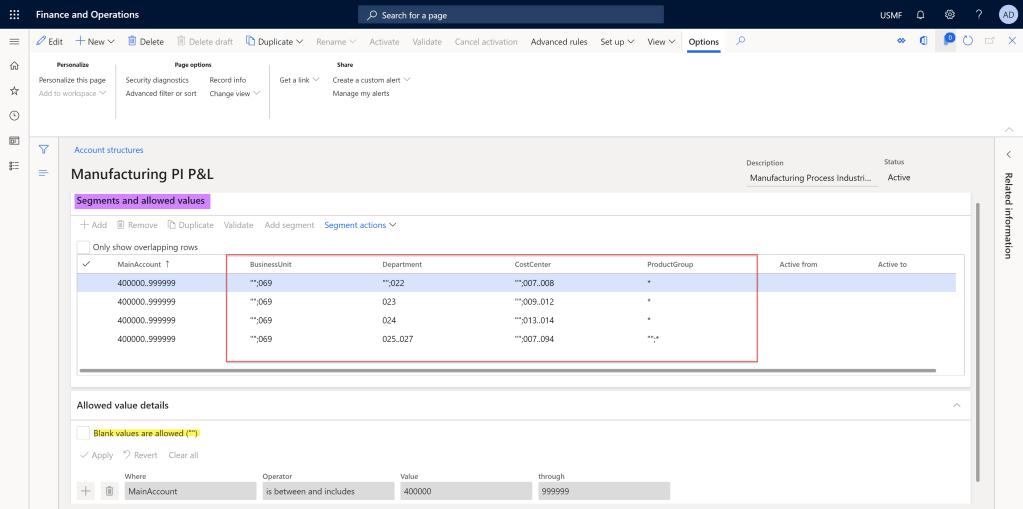The width and height of the screenshot is (1023, 509).
Task: Check Blank values are allowed box
Action: pos(84,433)
